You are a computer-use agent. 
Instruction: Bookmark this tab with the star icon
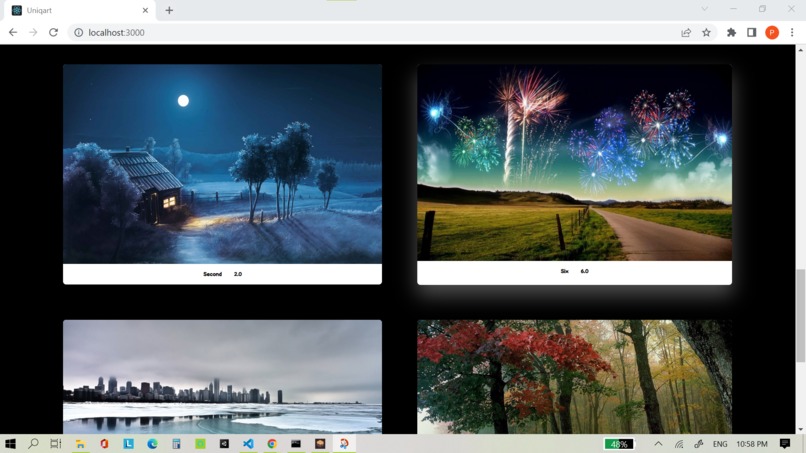click(x=706, y=32)
